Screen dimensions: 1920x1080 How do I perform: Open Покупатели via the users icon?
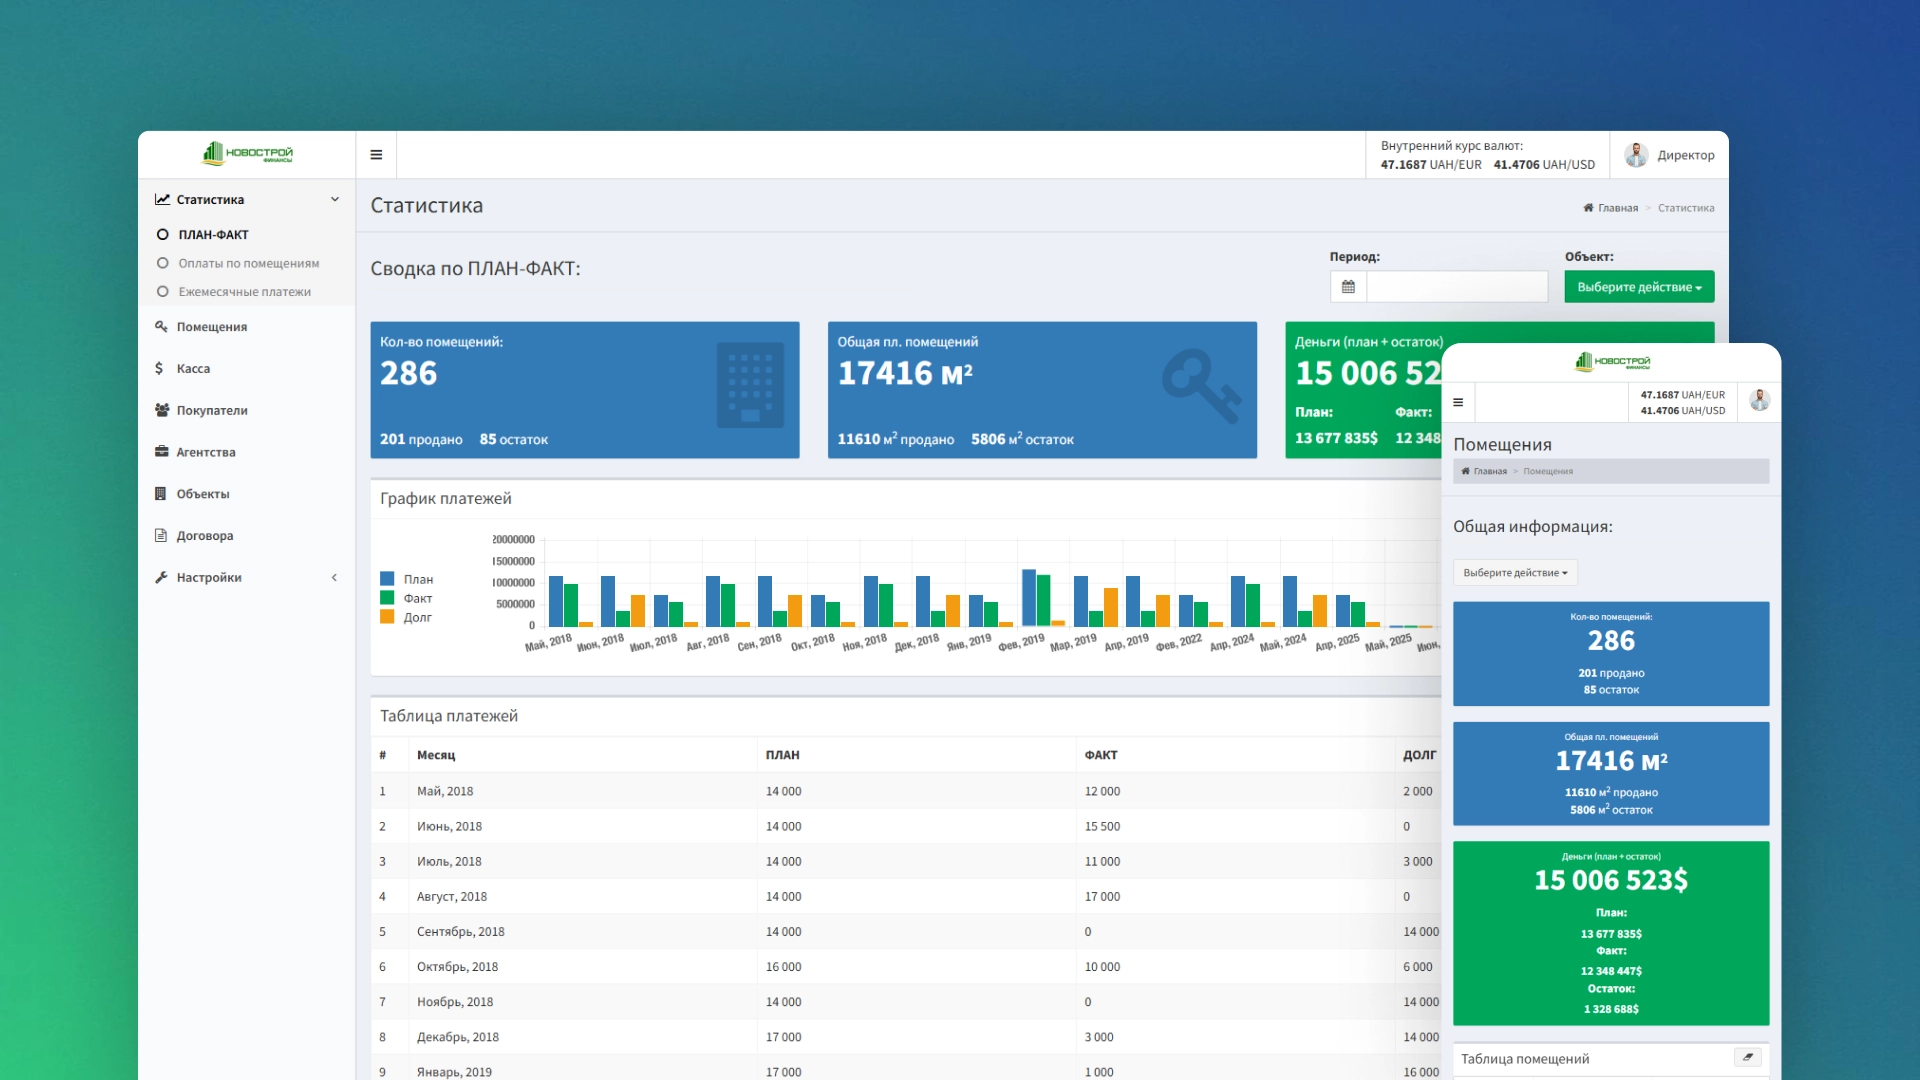[161, 410]
